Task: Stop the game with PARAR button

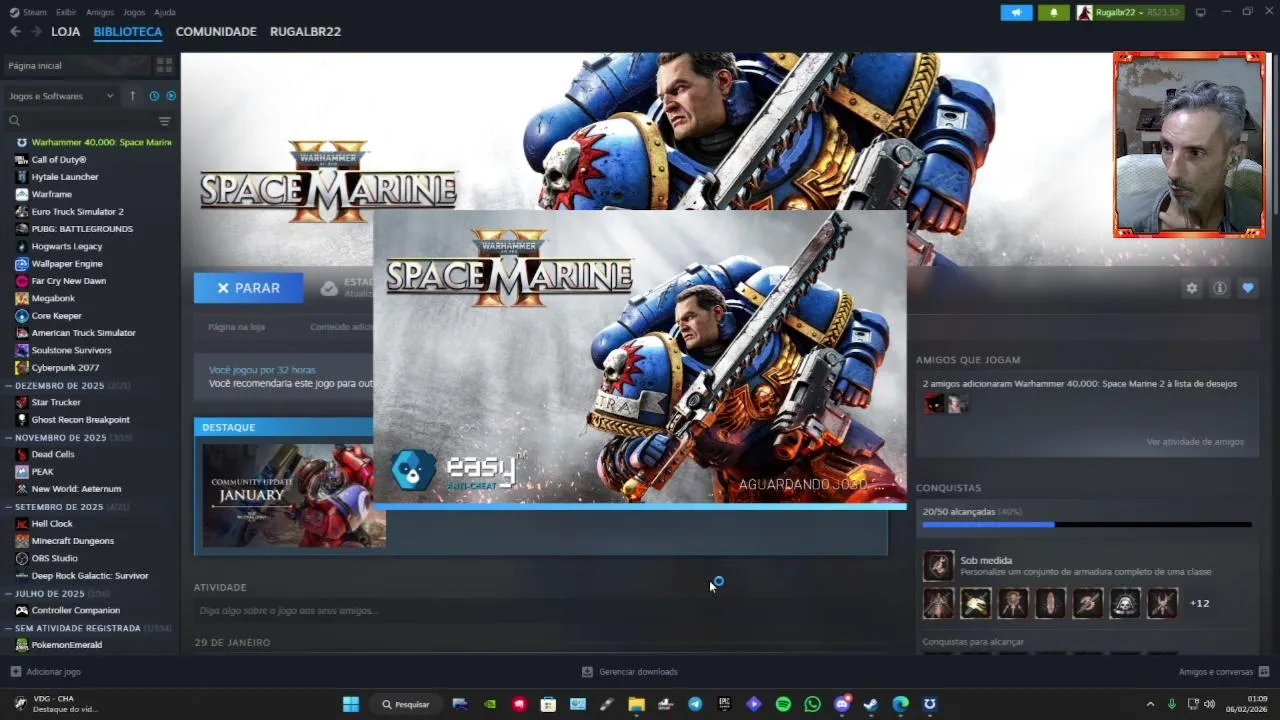Action: 248,288
